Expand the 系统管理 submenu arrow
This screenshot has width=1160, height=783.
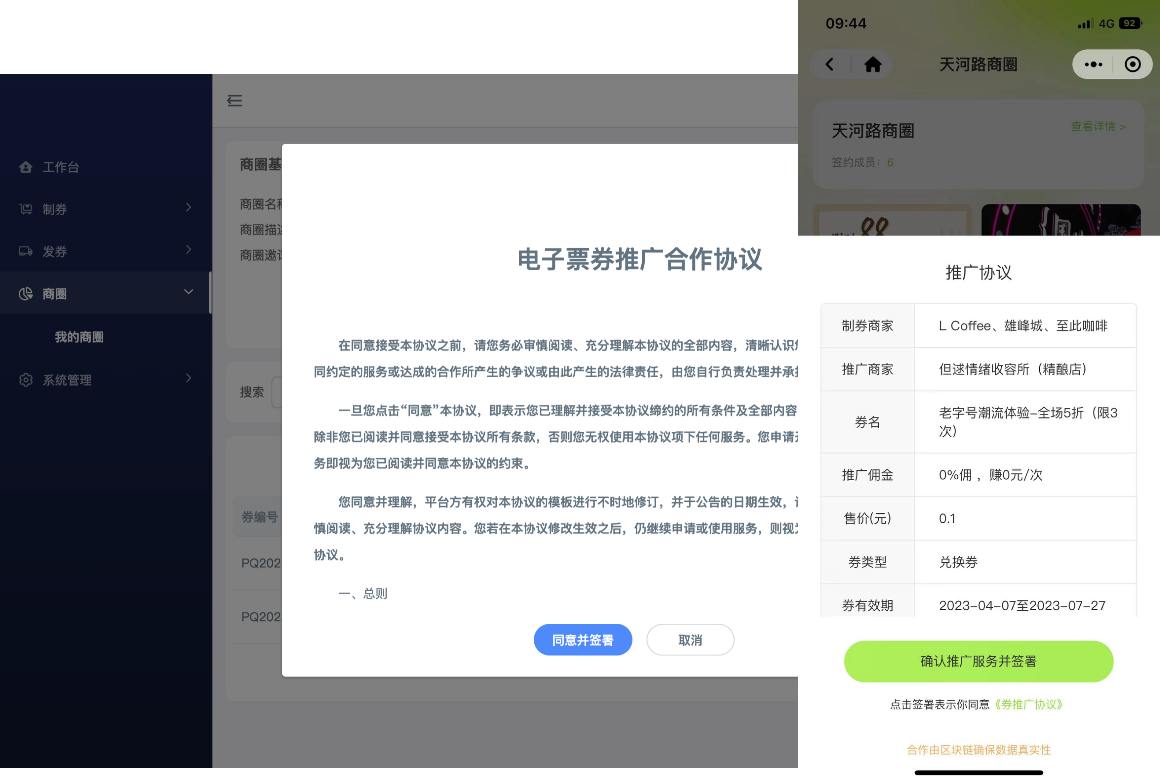point(188,379)
